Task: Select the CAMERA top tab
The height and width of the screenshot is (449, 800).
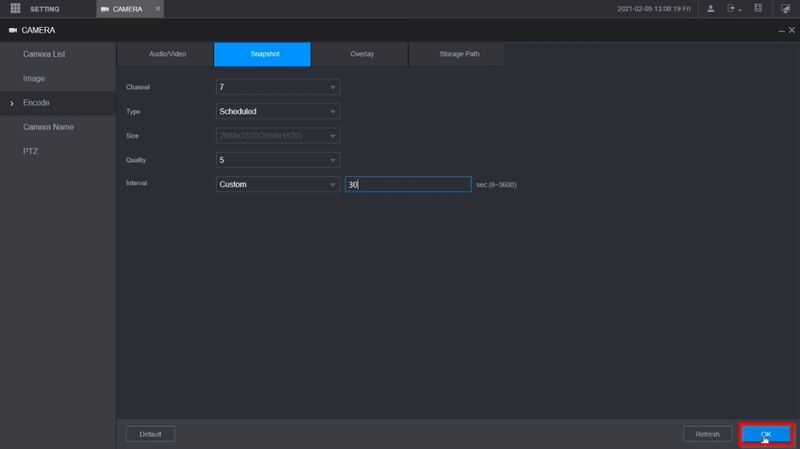Action: 130,9
